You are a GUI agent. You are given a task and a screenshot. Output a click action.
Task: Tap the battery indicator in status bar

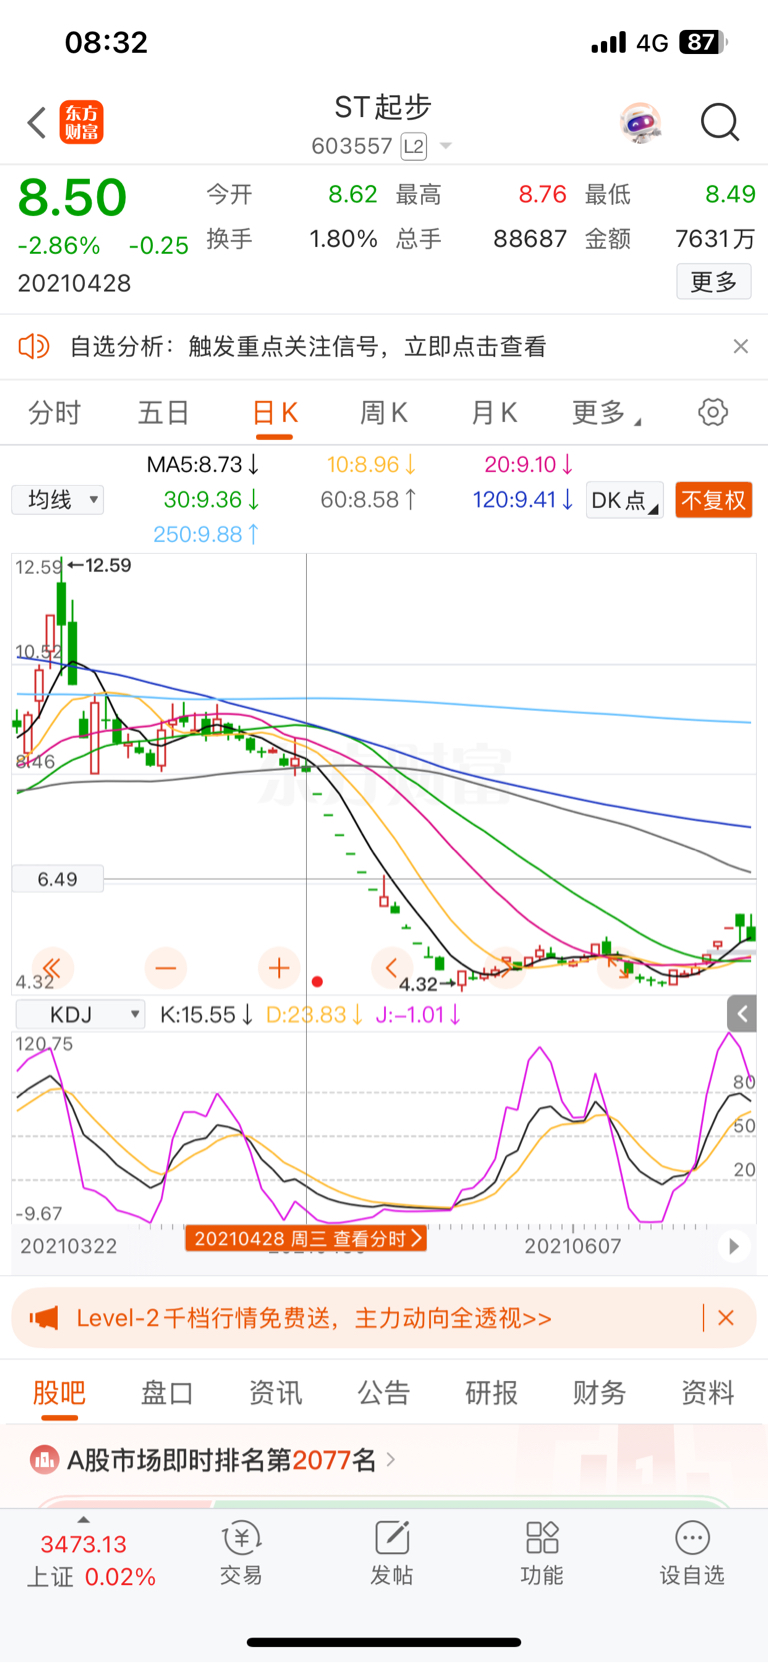point(703,42)
